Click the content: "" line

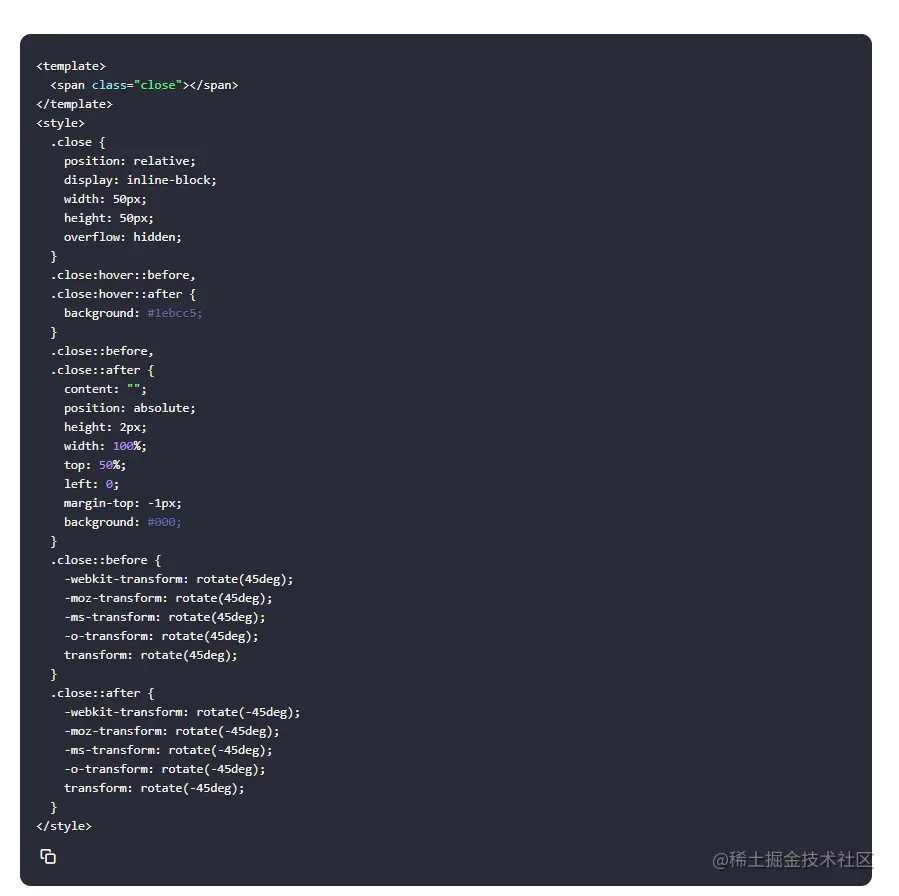click(x=105, y=389)
